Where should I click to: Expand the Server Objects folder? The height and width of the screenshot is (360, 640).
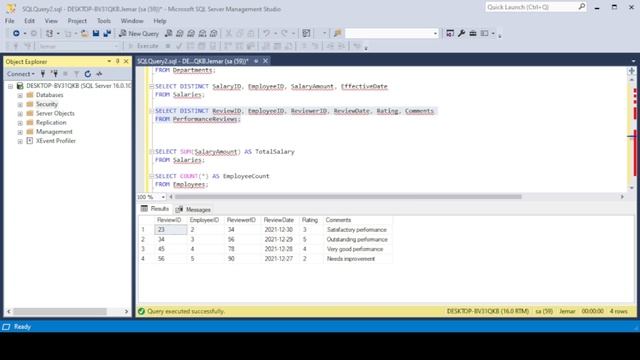20,114
